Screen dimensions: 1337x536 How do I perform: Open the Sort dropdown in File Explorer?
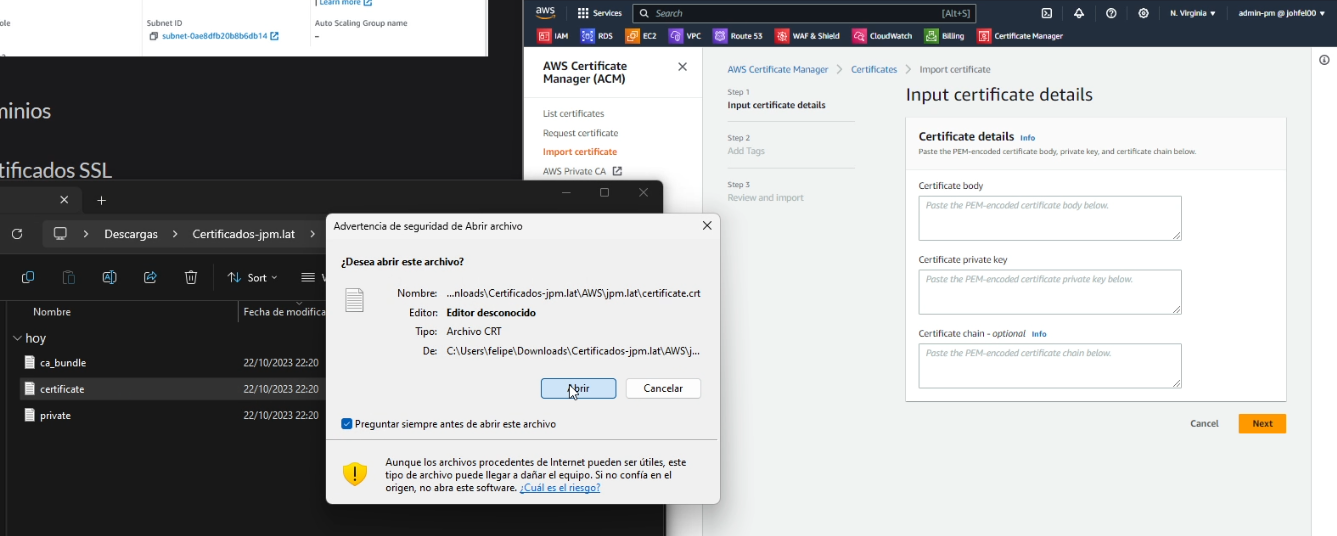tap(252, 277)
